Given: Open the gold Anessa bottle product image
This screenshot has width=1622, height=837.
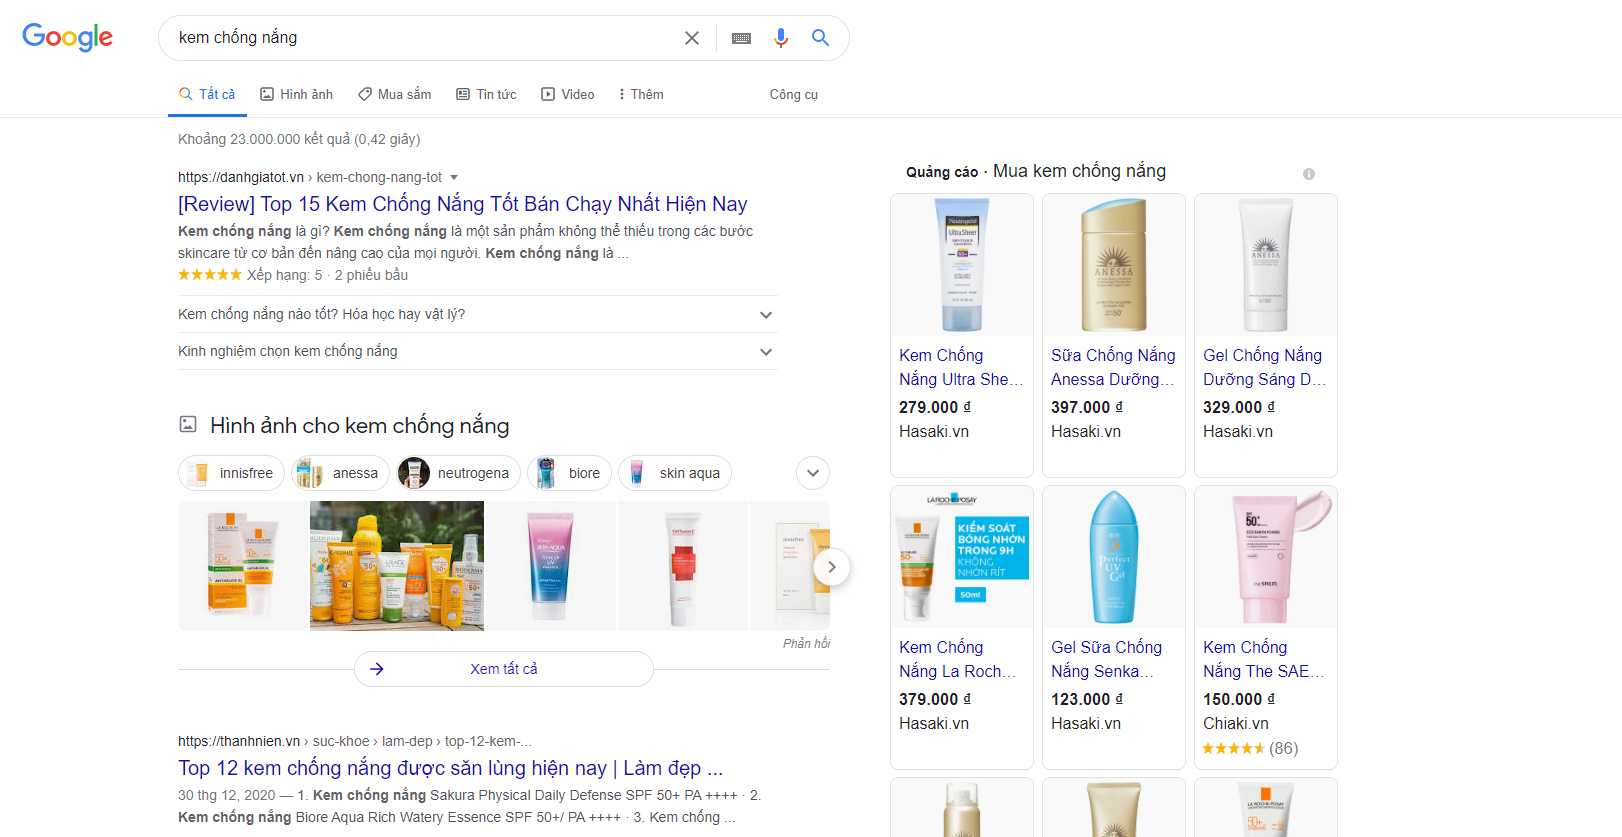Looking at the screenshot, I should point(1114,265).
